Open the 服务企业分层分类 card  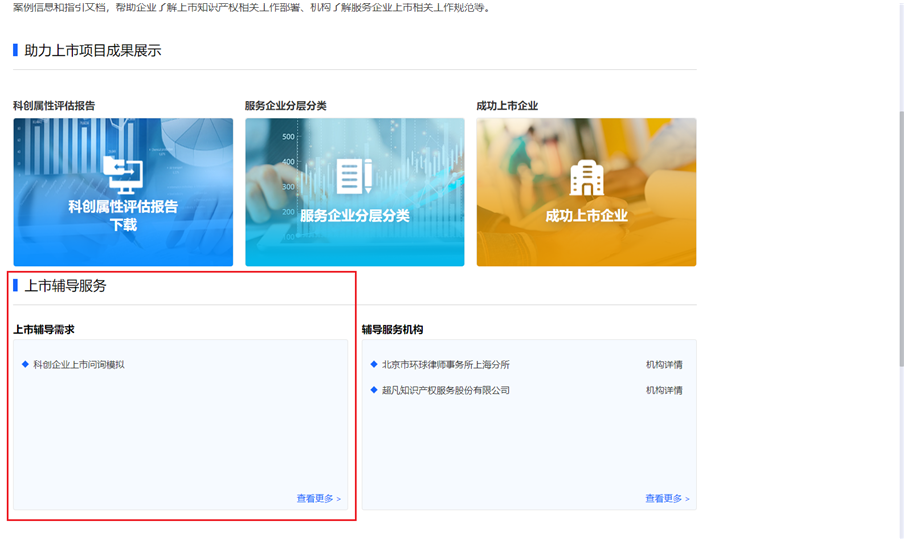tap(354, 192)
